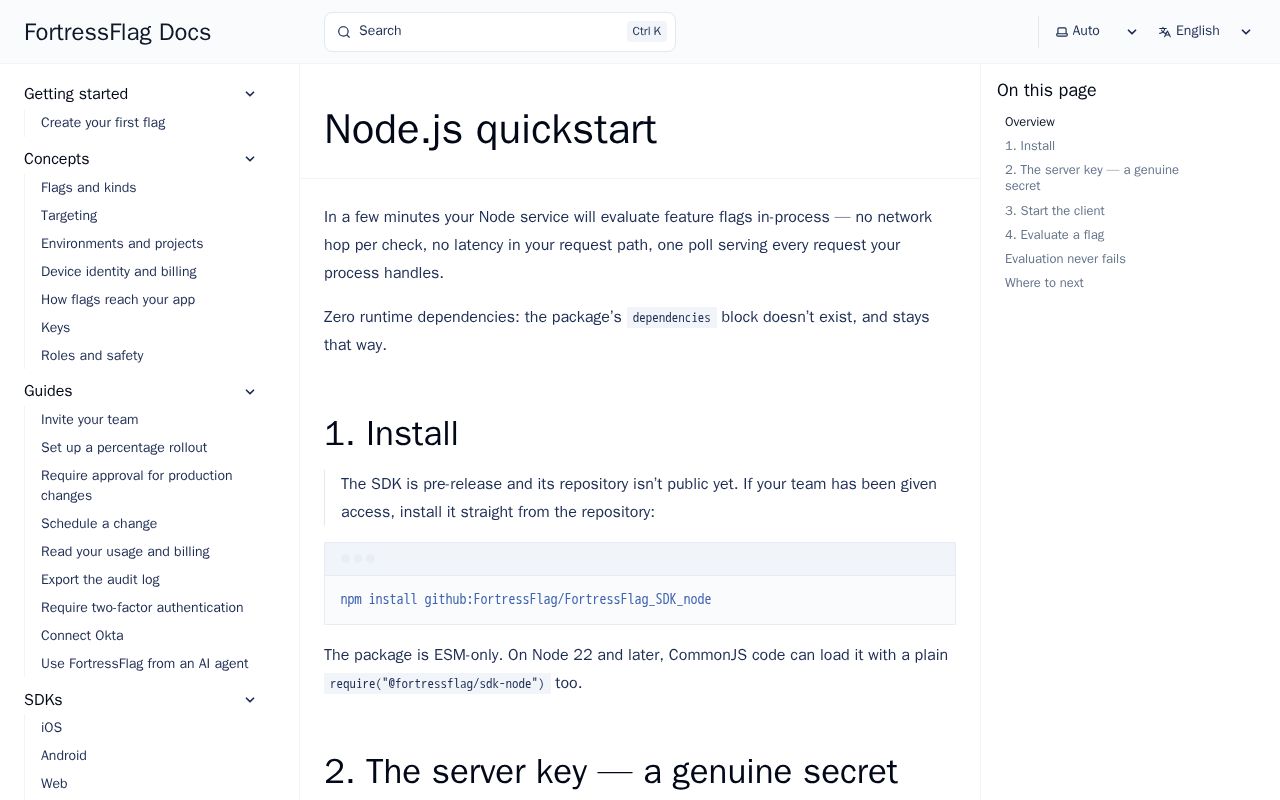
Task: Click the search magnifier icon
Action: pyautogui.click(x=344, y=32)
